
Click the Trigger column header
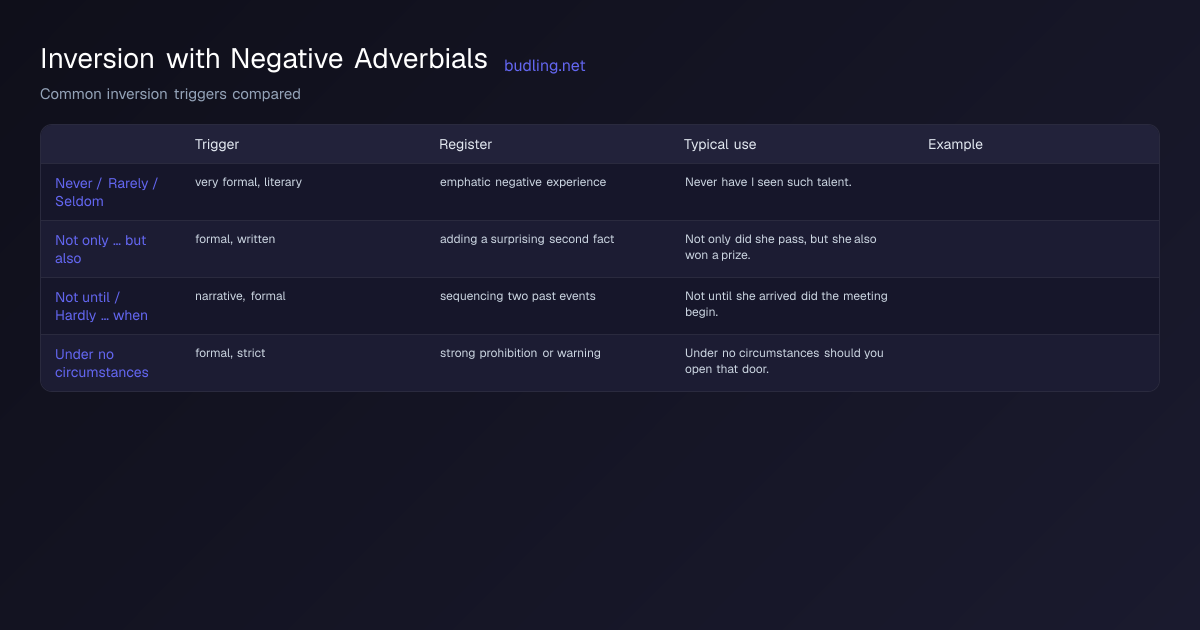(217, 144)
